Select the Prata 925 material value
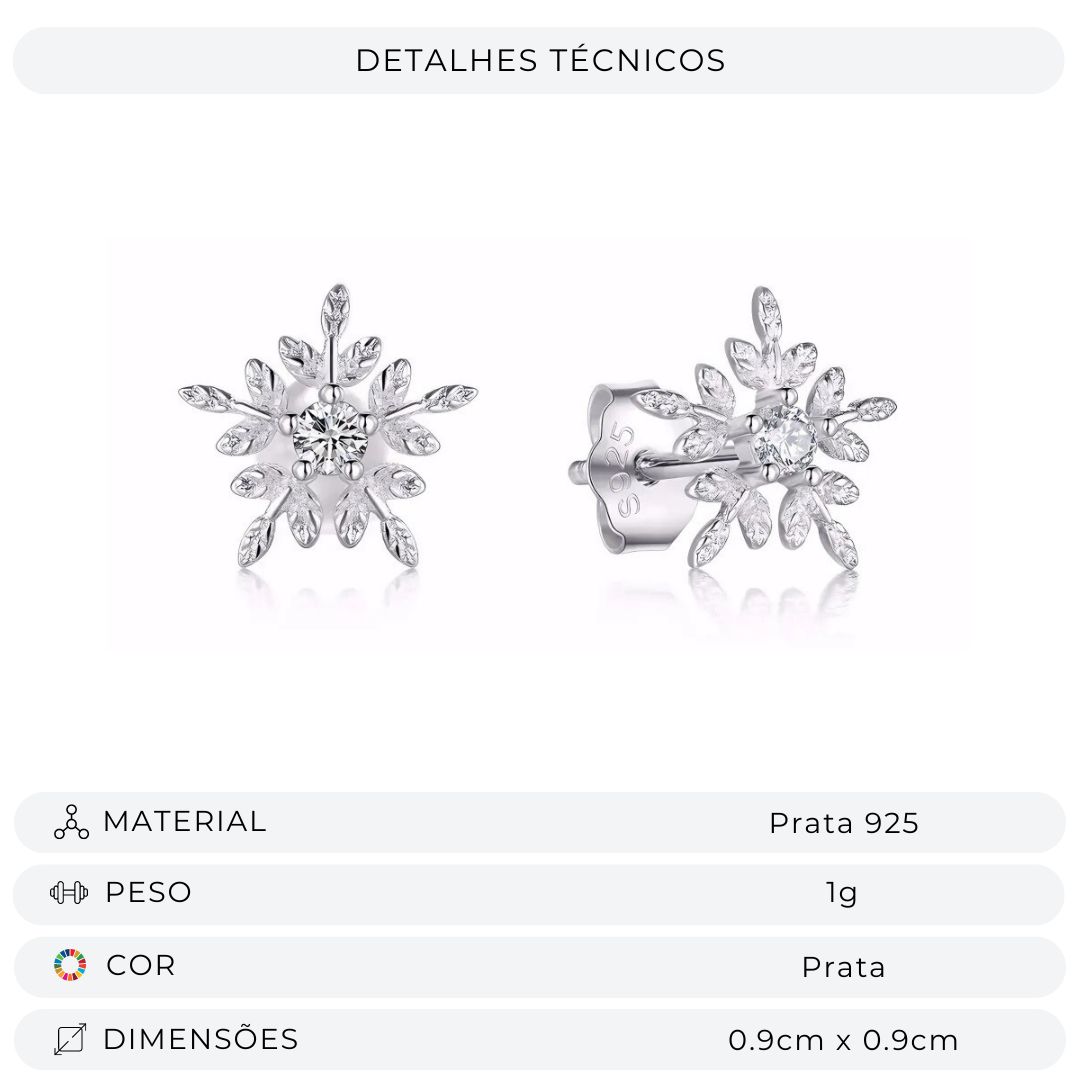The height and width of the screenshot is (1080, 1080). pos(844,823)
